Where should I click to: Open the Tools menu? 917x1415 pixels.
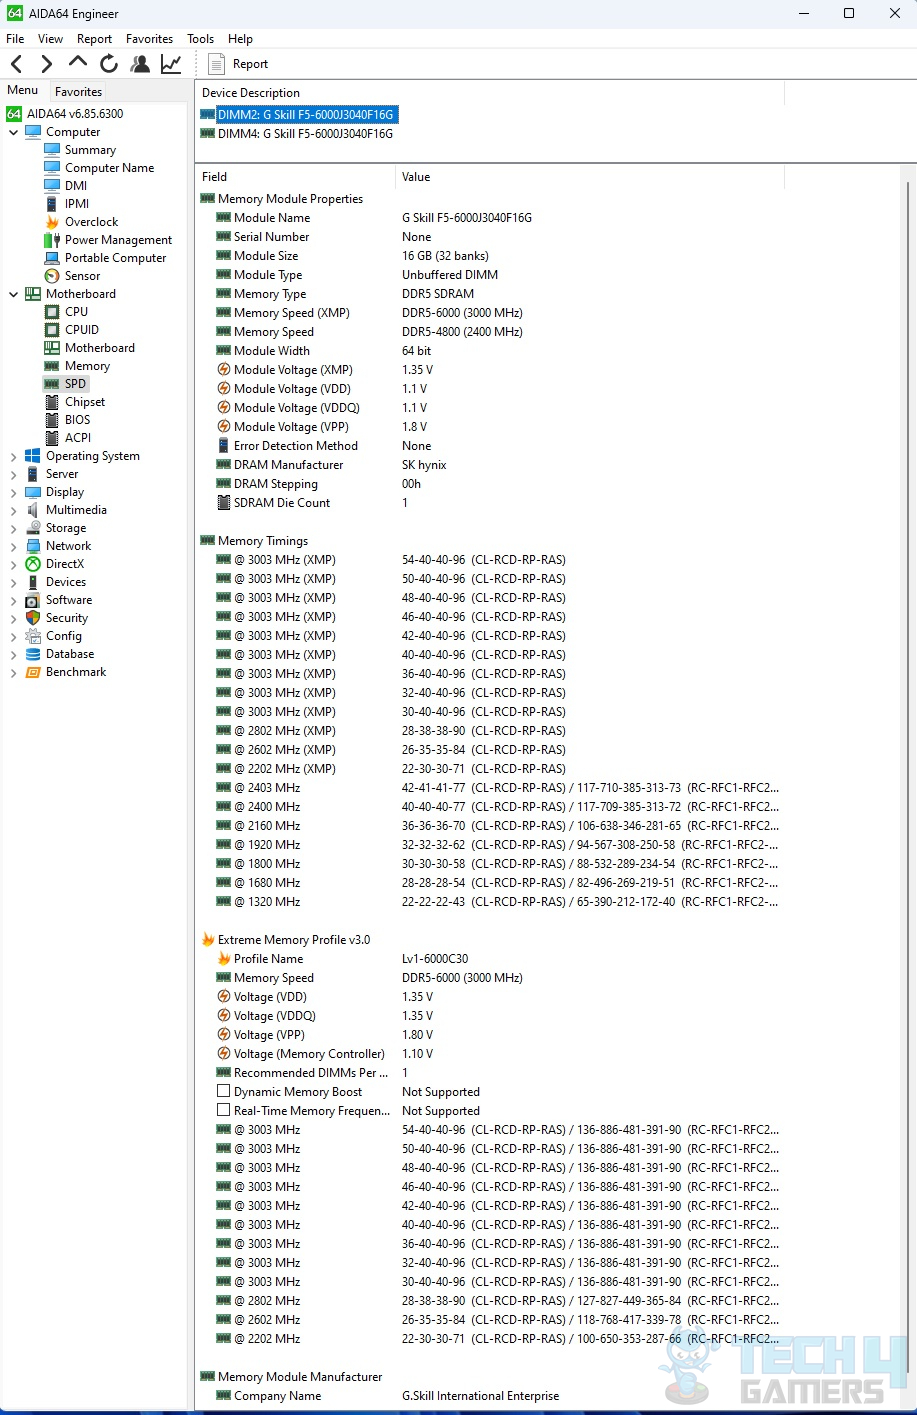pyautogui.click(x=200, y=39)
